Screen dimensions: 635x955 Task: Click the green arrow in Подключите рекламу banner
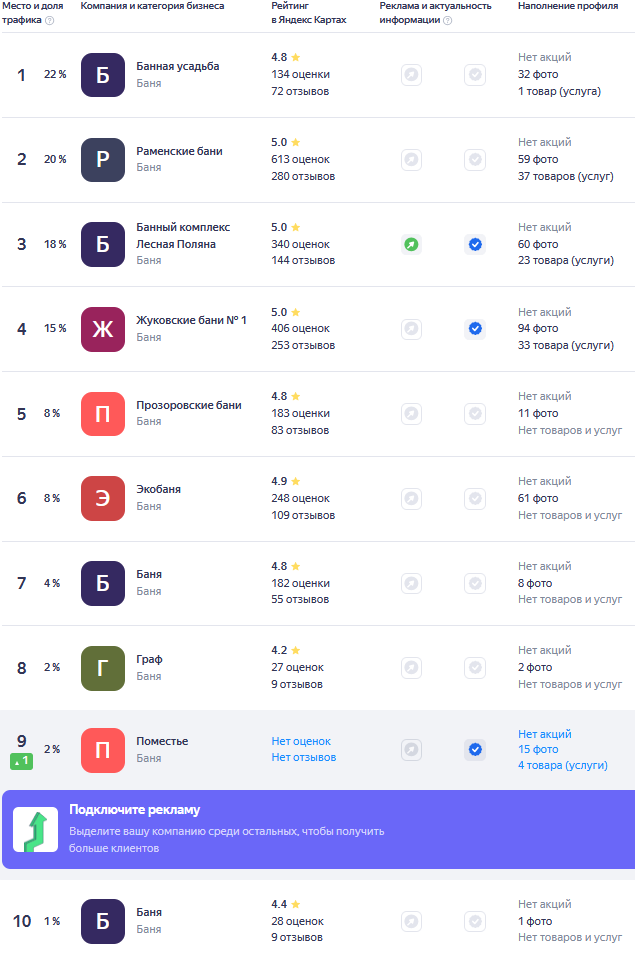(35, 831)
